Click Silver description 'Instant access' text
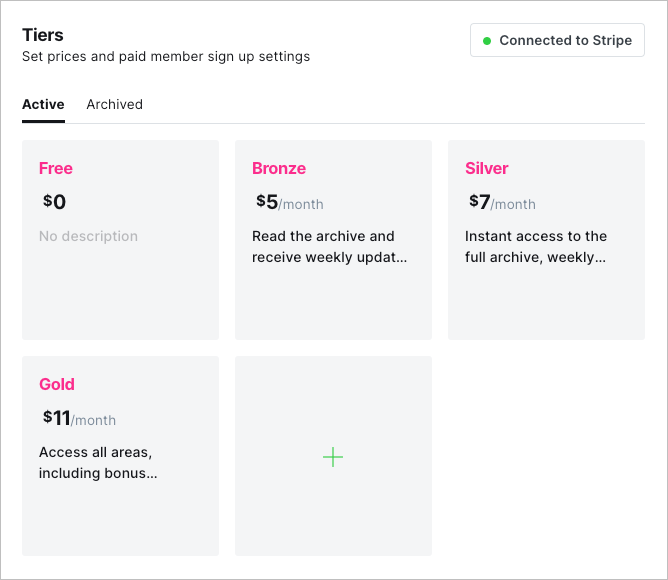The width and height of the screenshot is (668, 580). (536, 246)
